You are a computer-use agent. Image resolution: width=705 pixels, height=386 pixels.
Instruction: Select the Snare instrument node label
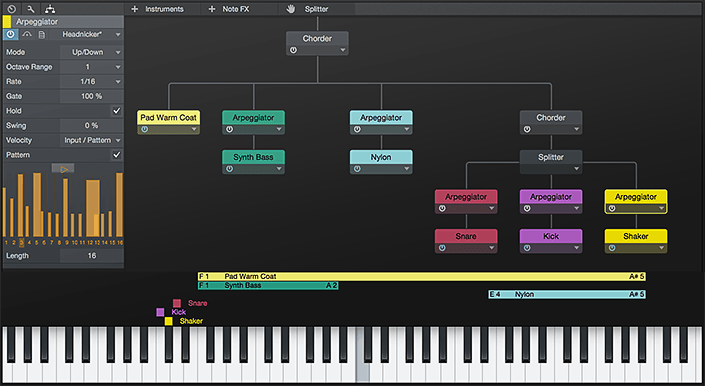pos(466,236)
